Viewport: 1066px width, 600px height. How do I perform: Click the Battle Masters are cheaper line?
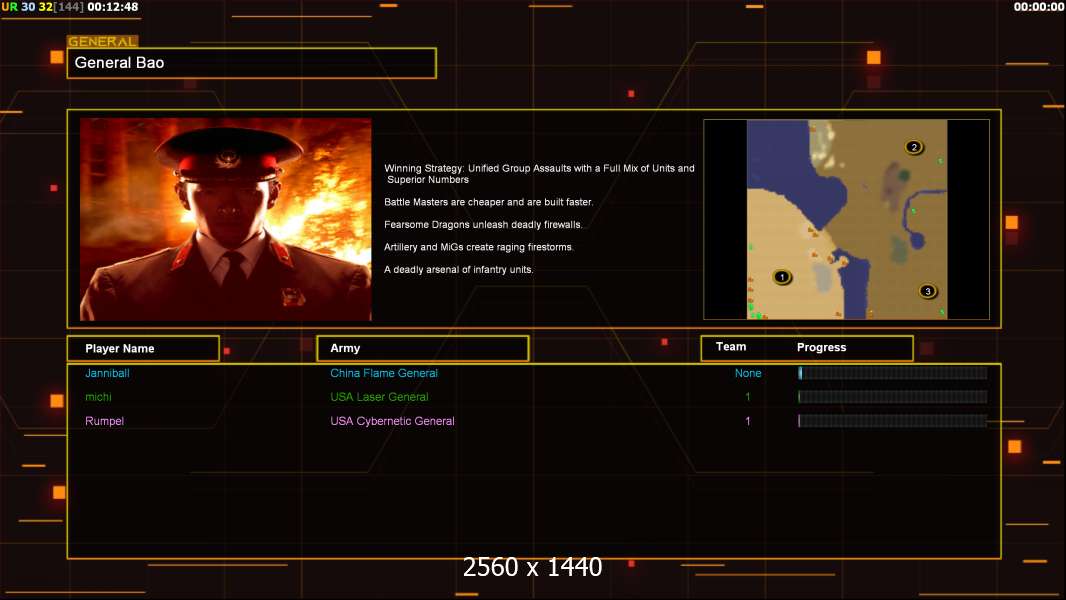(x=488, y=202)
